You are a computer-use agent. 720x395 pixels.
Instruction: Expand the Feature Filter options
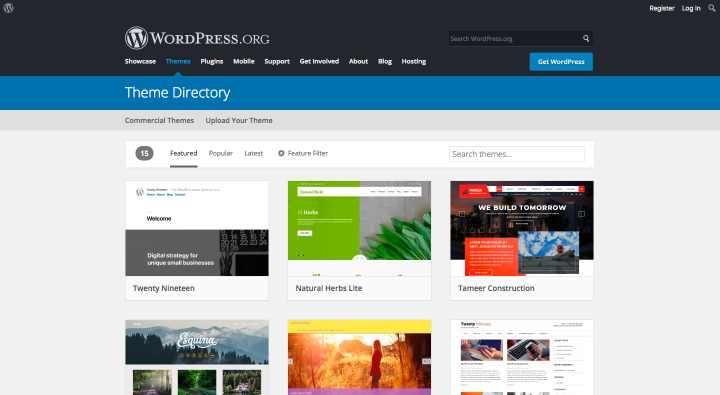(x=303, y=153)
